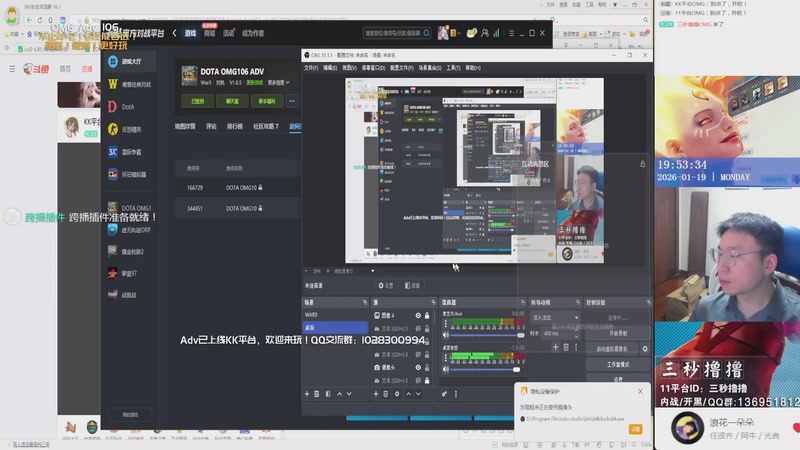Move selected source up in Sources toolbar

point(408,394)
